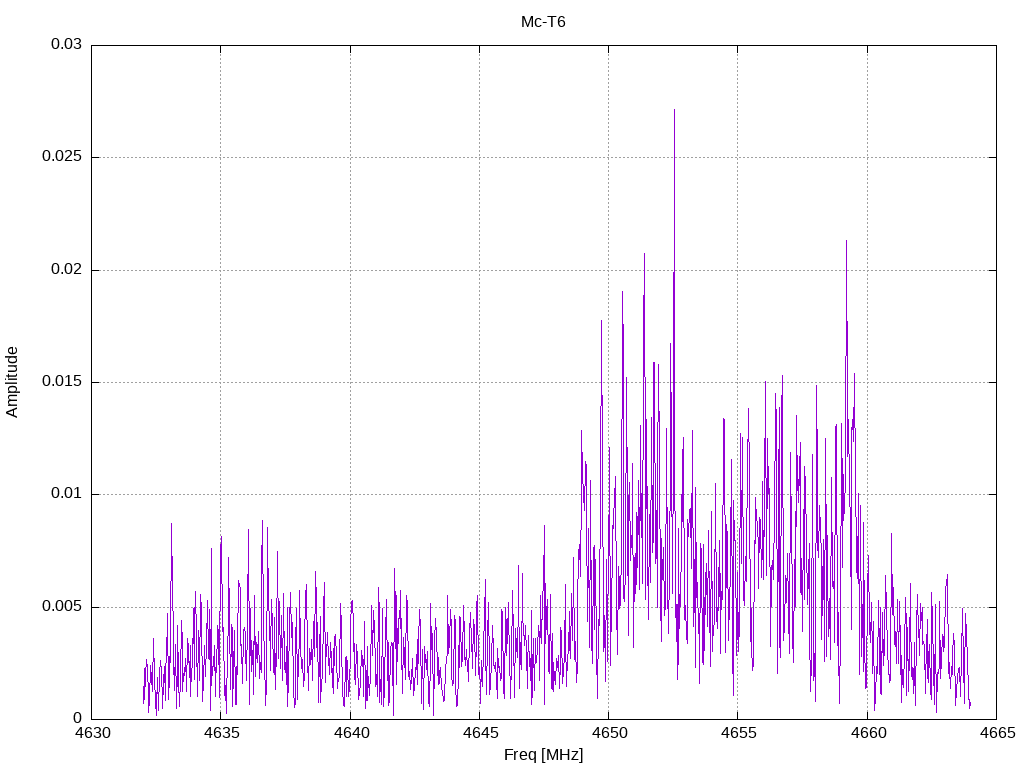Select the Amplitude y-axis label
Screen dimensions: 1024x768
click(13, 381)
